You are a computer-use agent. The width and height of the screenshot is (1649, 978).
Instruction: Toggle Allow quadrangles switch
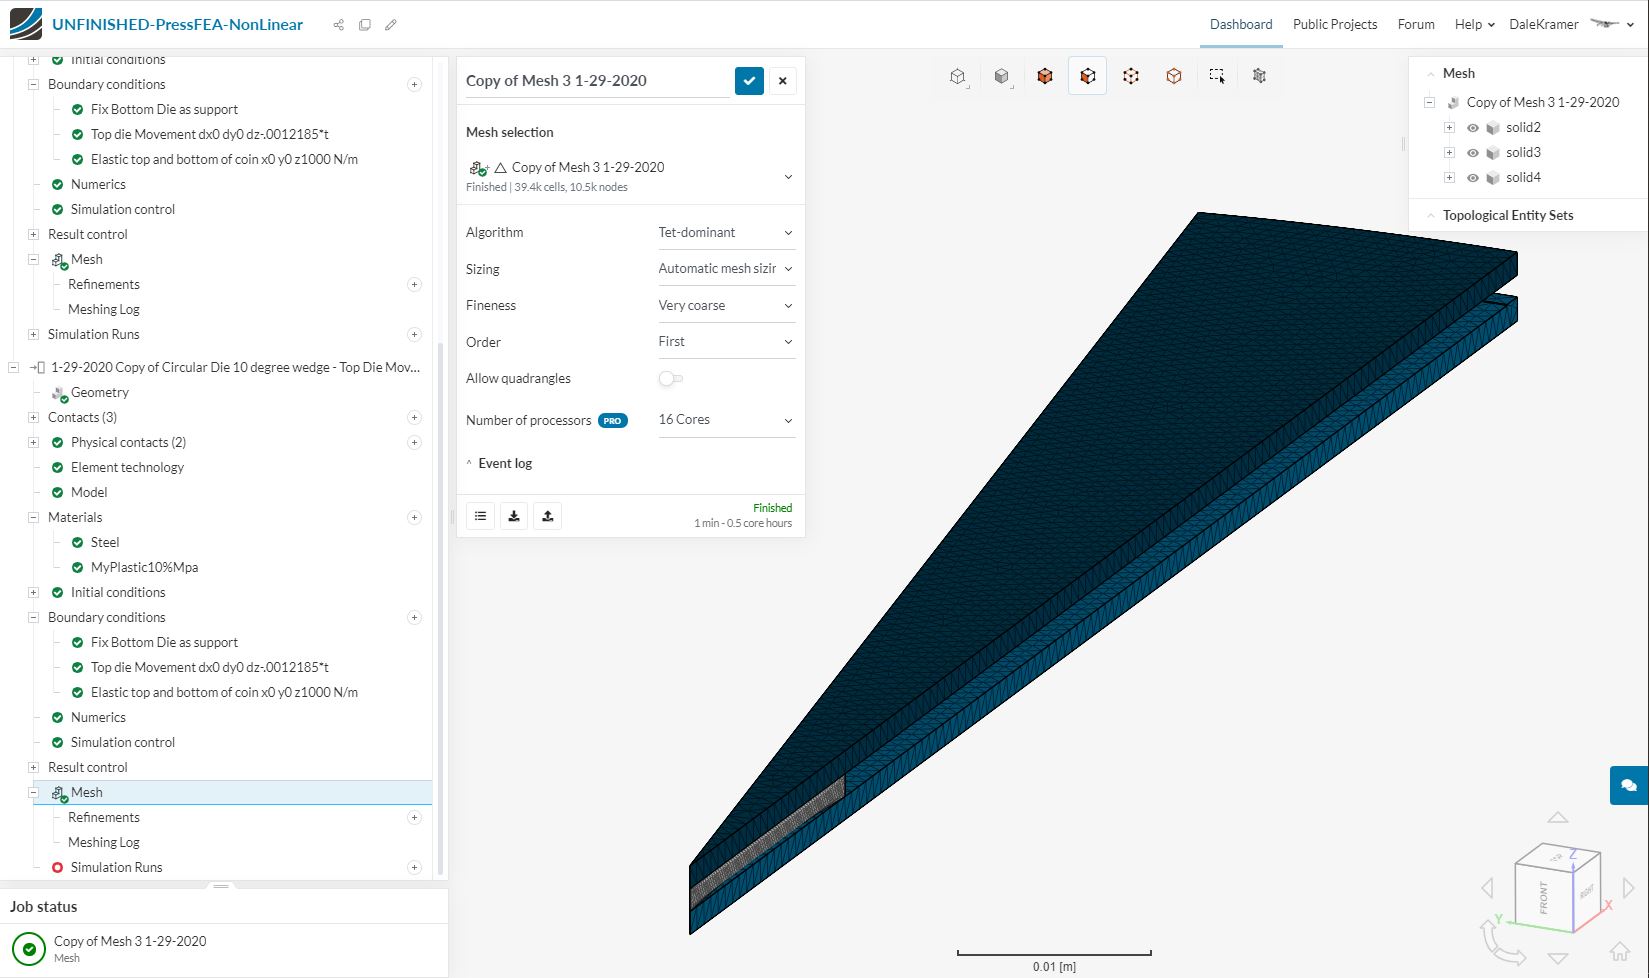(x=670, y=379)
